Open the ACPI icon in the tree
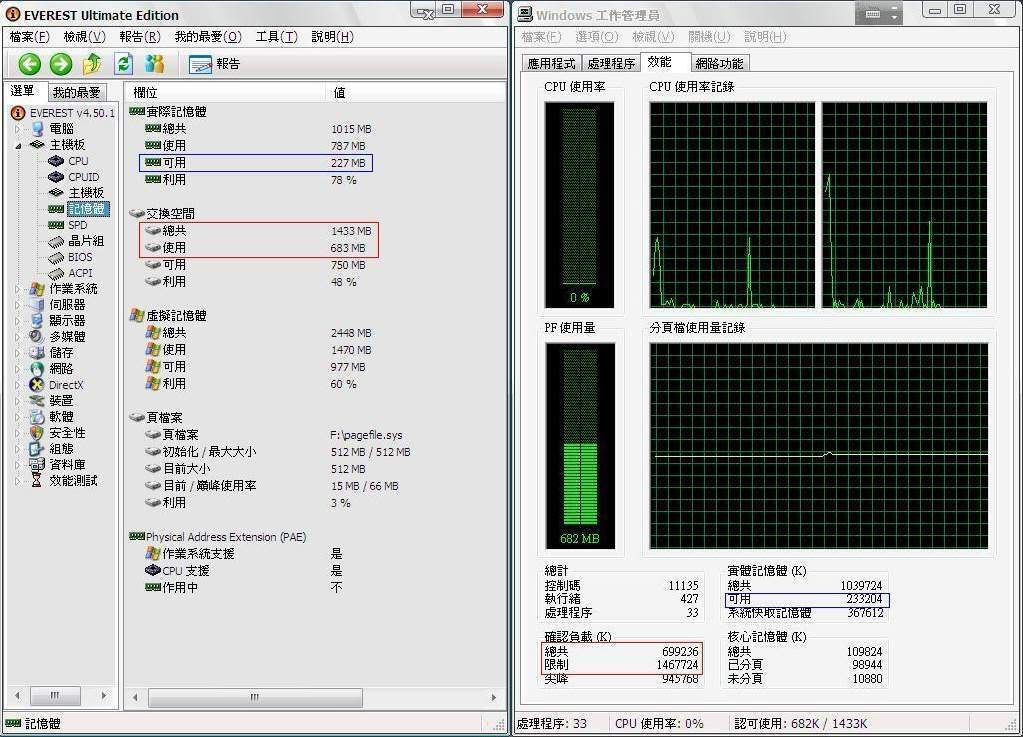Viewport: 1023px width, 737px height. point(56,273)
